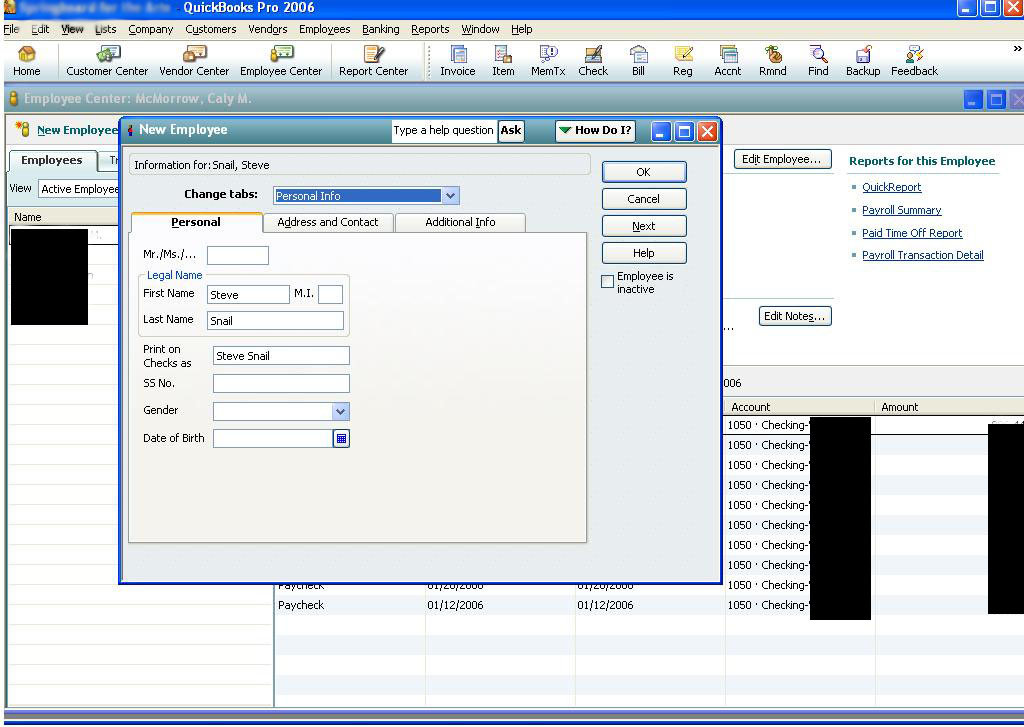Screen dimensions: 1024x727
Task: Open the Item list icon
Action: coord(503,61)
